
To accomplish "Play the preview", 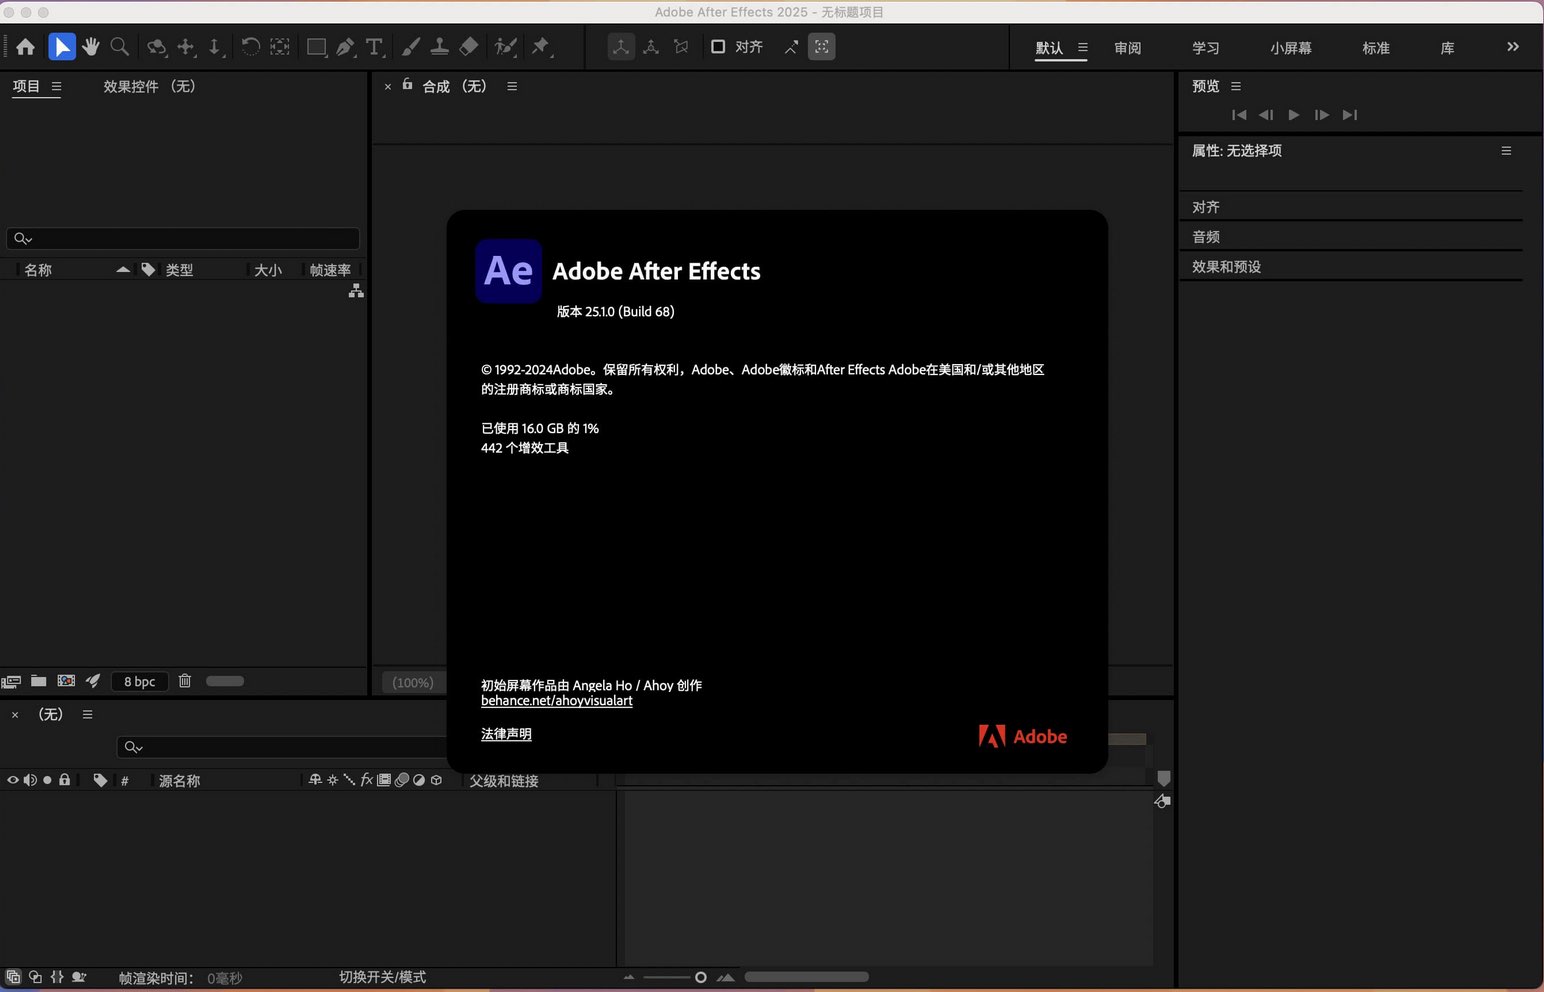I will click(x=1294, y=115).
